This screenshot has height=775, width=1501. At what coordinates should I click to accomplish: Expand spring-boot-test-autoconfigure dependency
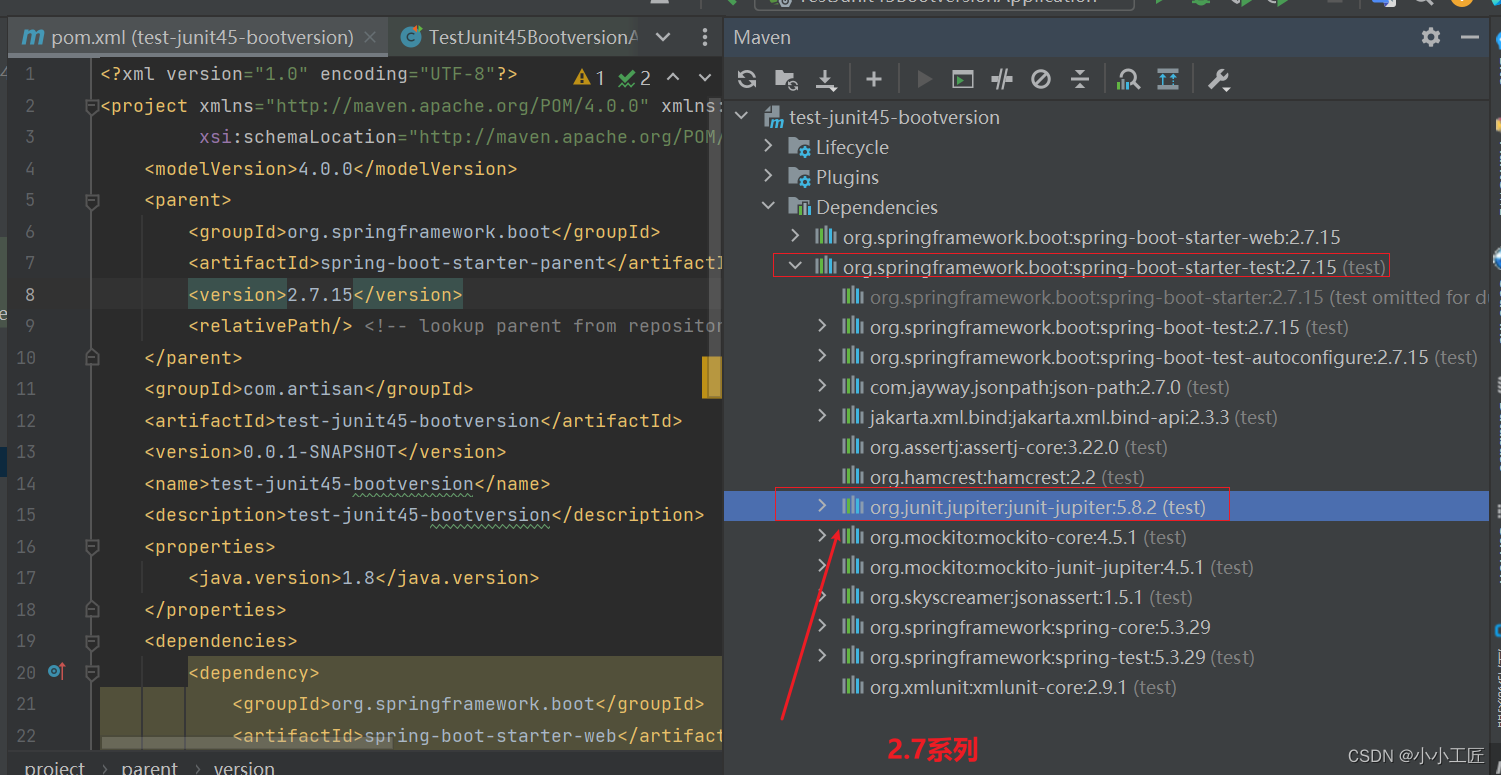[823, 357]
